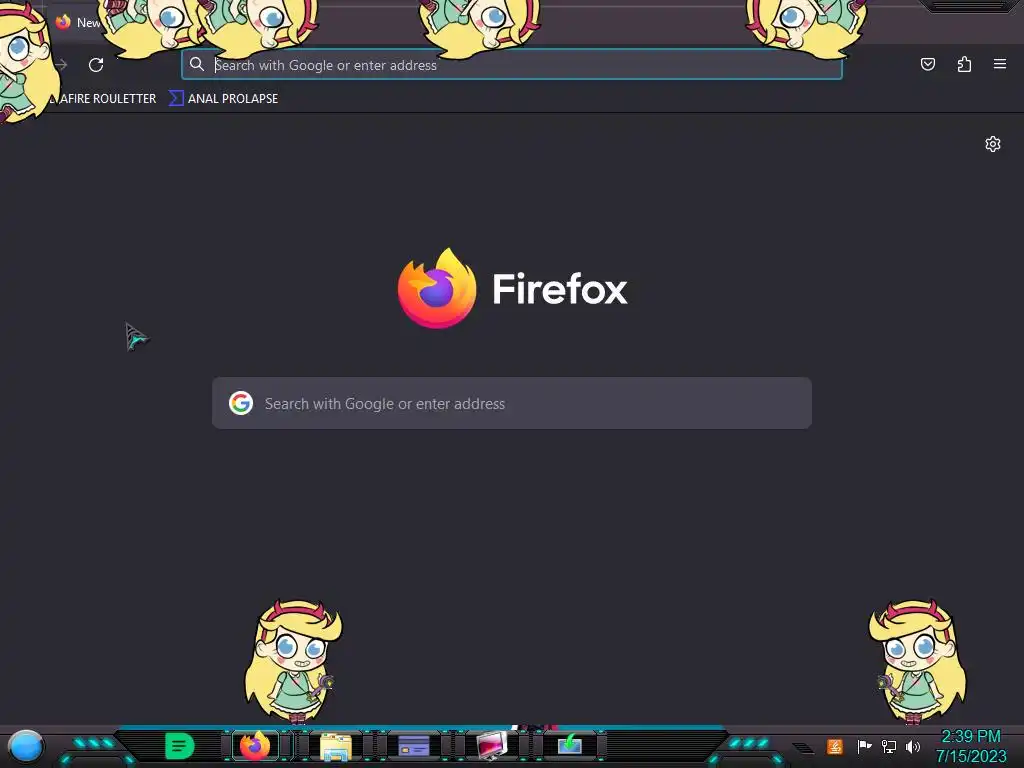
Task: Click the 7/15/2023 date in tray
Action: [971, 756]
